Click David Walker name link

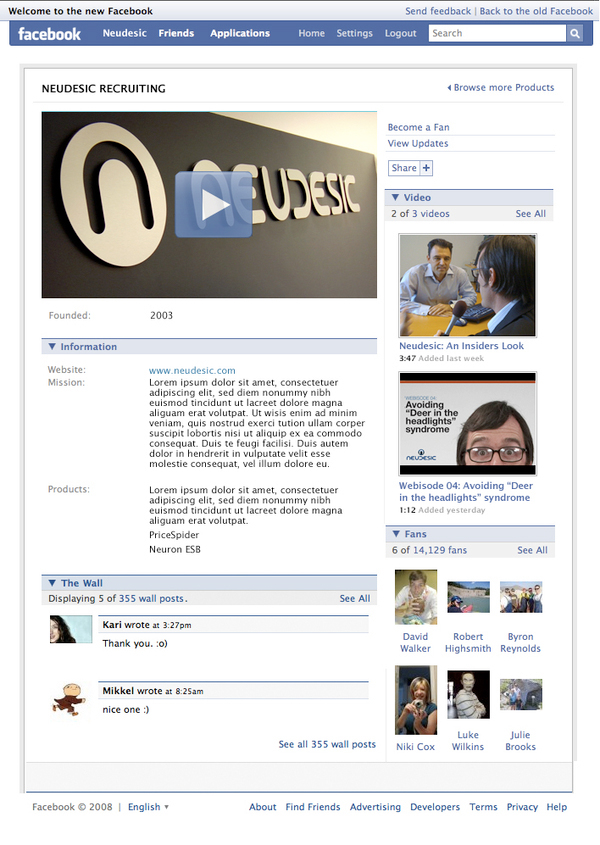(x=416, y=642)
